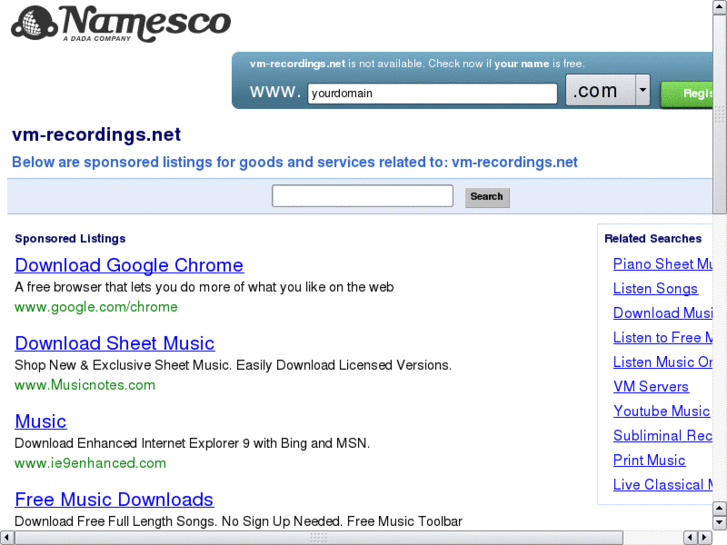Click the horizontal scrollbar left arrow
The width and height of the screenshot is (727, 545).
[x=6, y=537]
